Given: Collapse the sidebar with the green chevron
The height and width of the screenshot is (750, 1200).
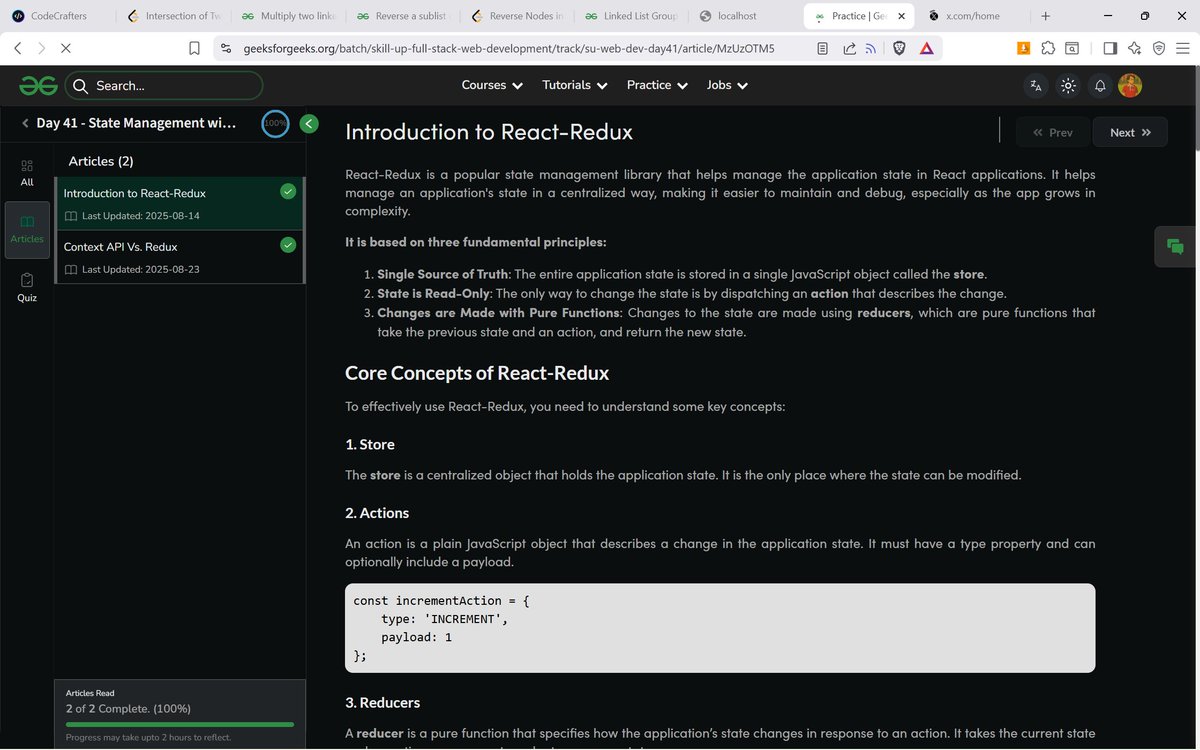Looking at the screenshot, I should (308, 123).
